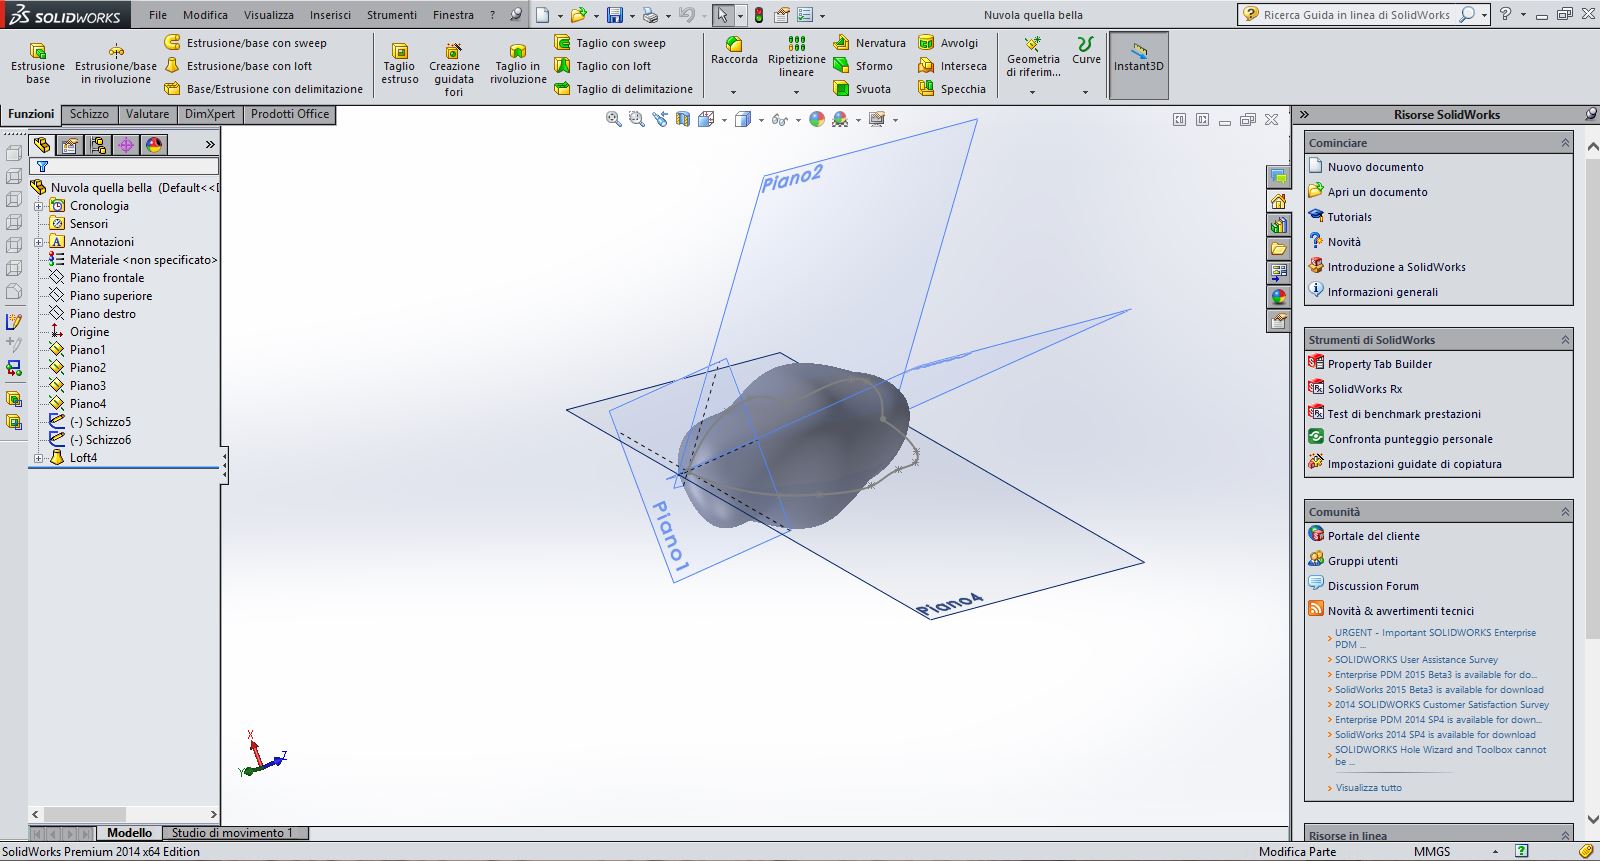This screenshot has width=1600, height=861.
Task: Expand the Annotazioni tree node
Action: click(39, 242)
